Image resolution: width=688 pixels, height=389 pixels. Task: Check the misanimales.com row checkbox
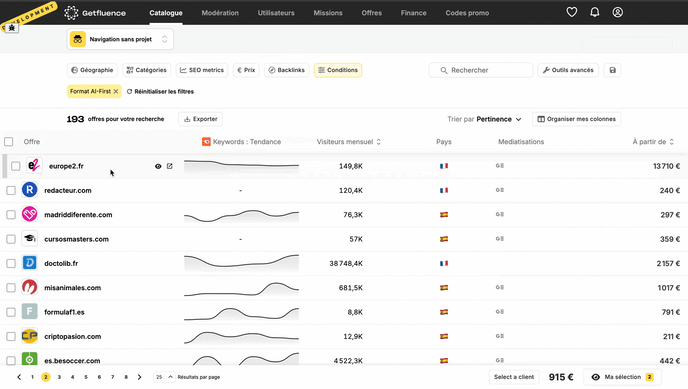coord(11,288)
